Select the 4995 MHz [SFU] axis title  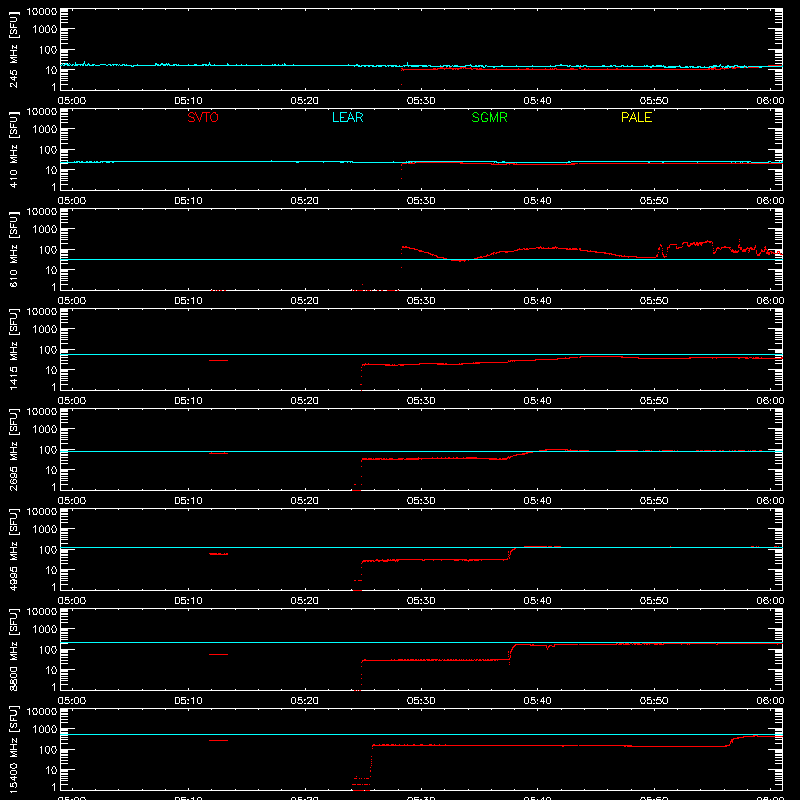14,549
